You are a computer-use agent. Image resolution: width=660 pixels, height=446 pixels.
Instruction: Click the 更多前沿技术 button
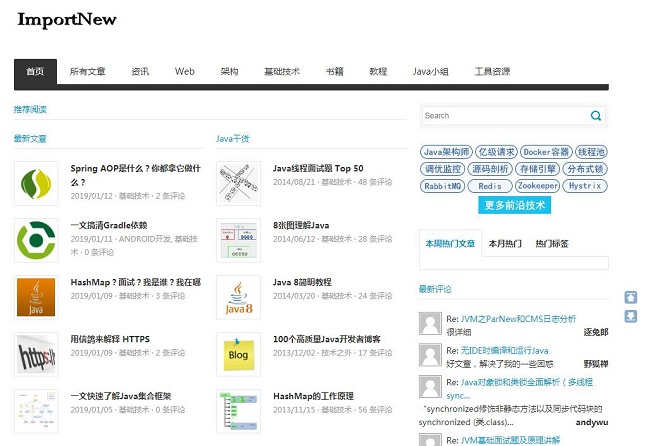(514, 205)
